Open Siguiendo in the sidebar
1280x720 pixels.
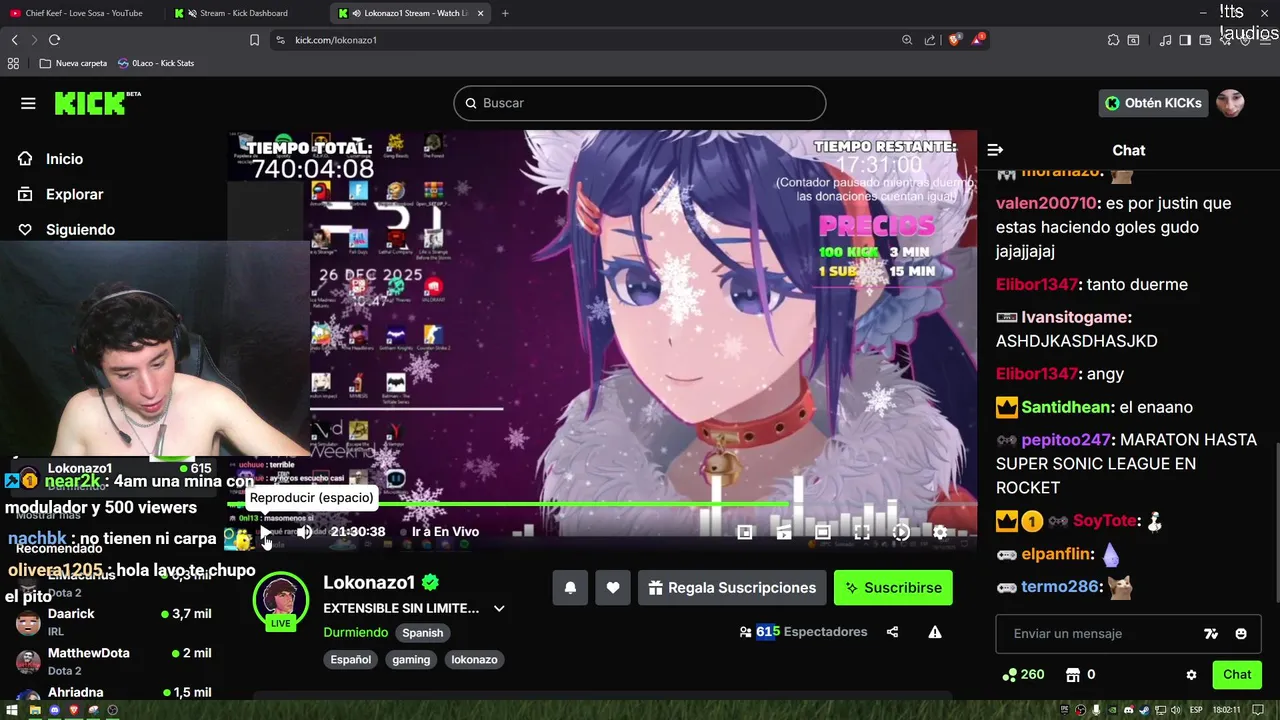point(80,229)
